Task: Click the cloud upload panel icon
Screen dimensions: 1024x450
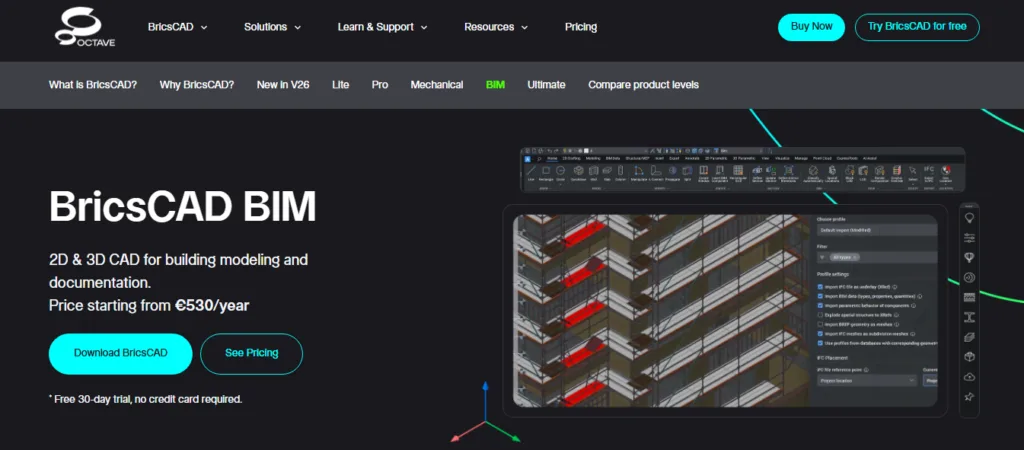Action: point(970,377)
